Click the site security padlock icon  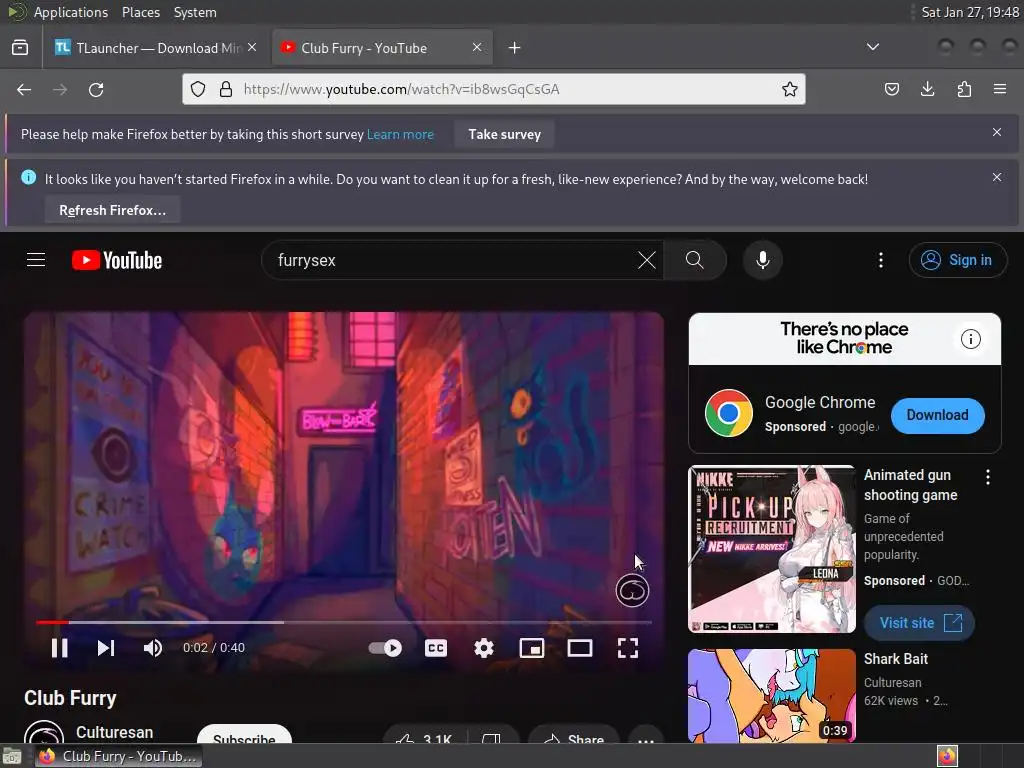226,89
